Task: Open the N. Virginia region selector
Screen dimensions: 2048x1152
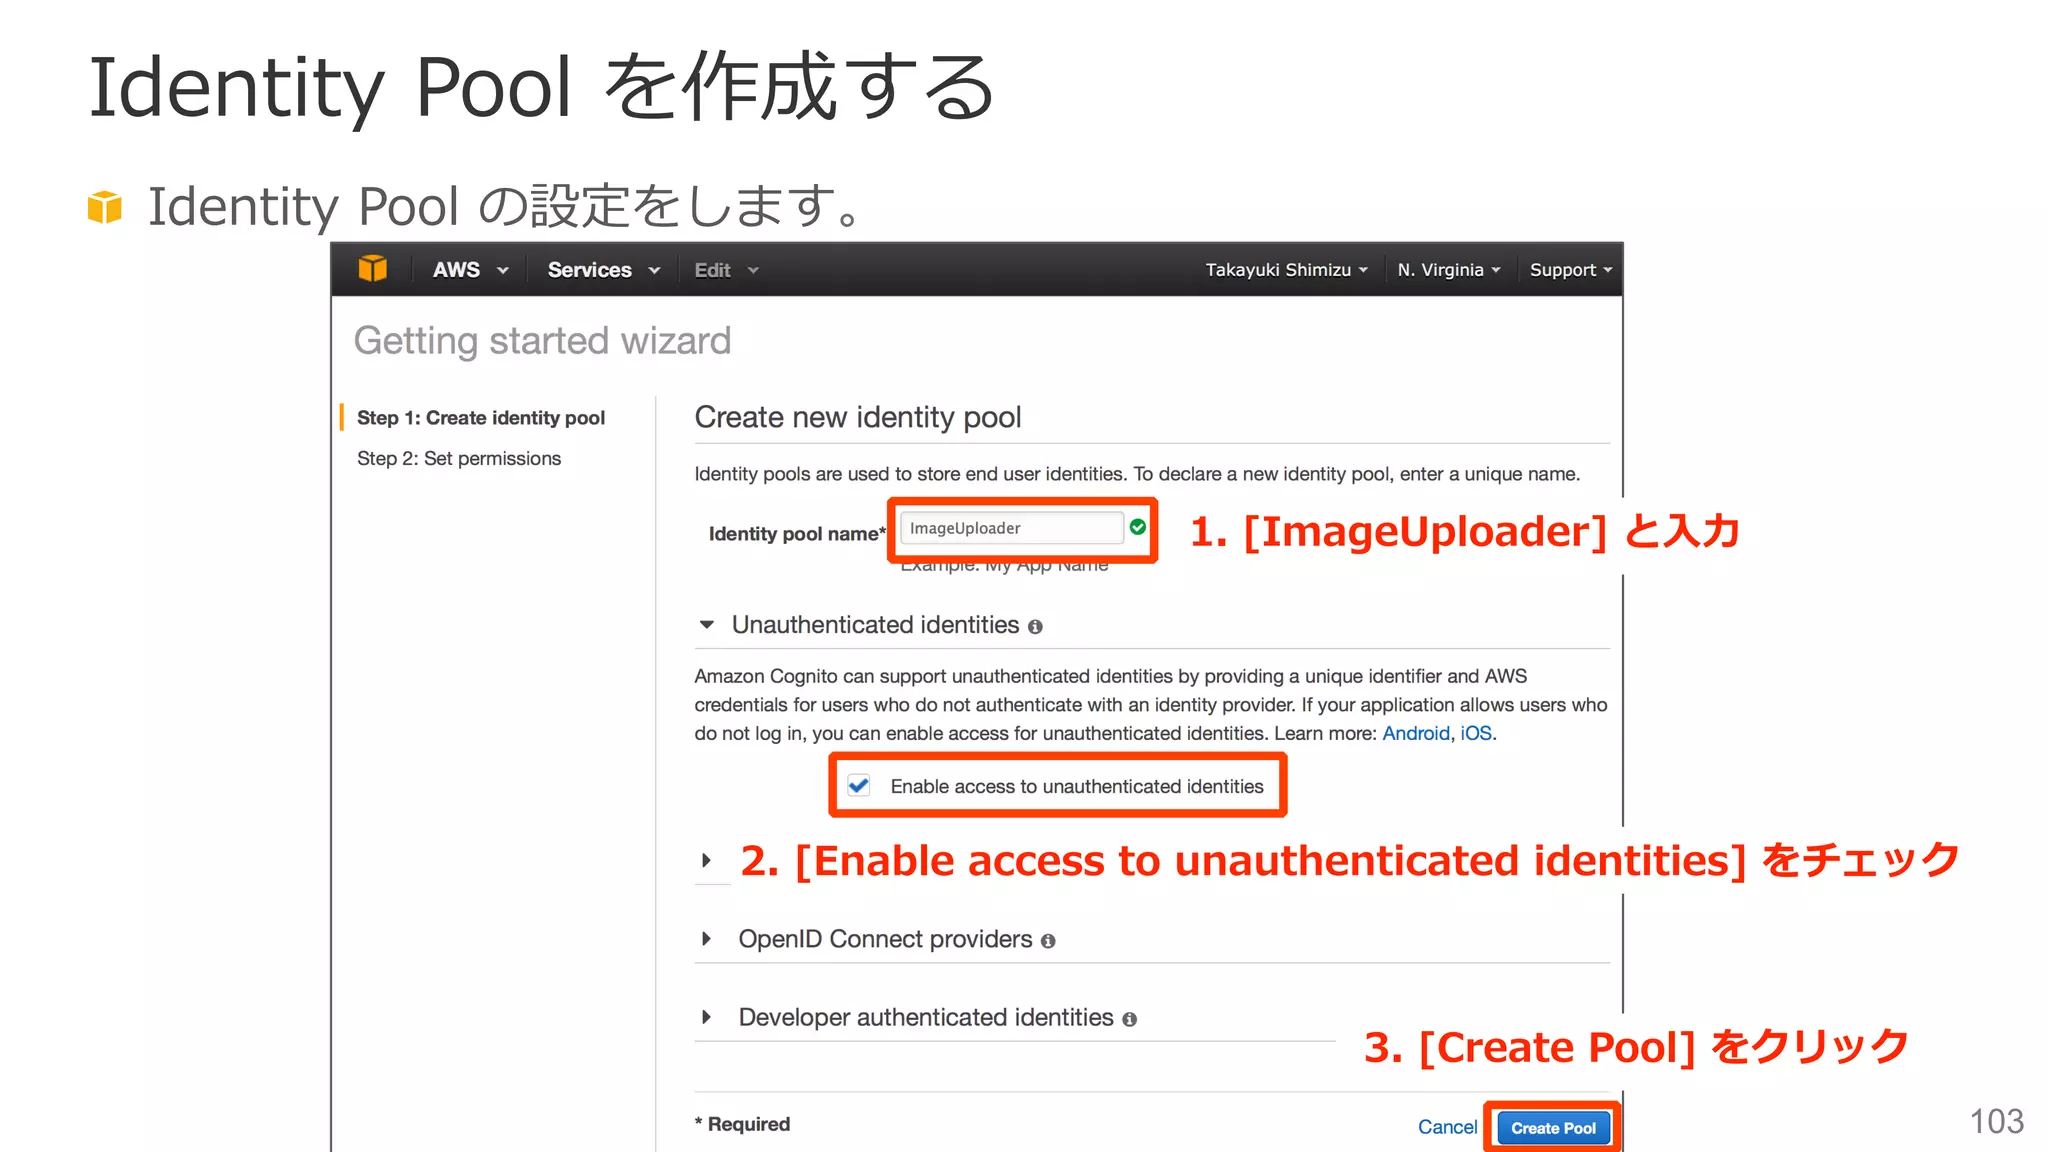Action: [x=1449, y=270]
